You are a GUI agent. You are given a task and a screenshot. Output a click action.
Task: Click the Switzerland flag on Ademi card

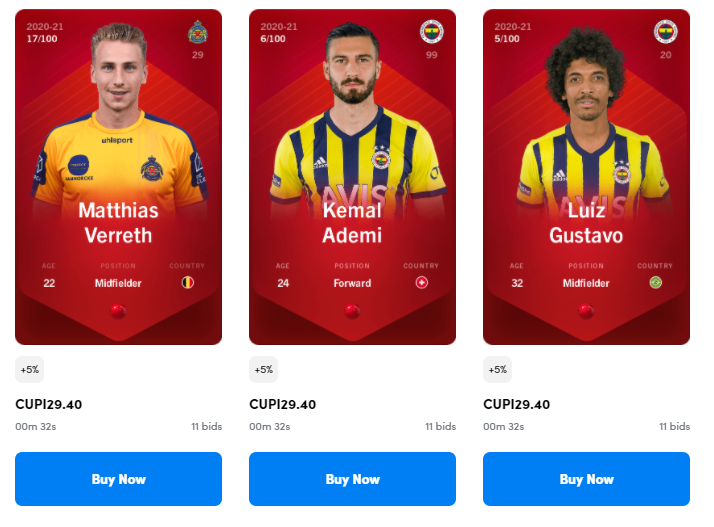422,282
